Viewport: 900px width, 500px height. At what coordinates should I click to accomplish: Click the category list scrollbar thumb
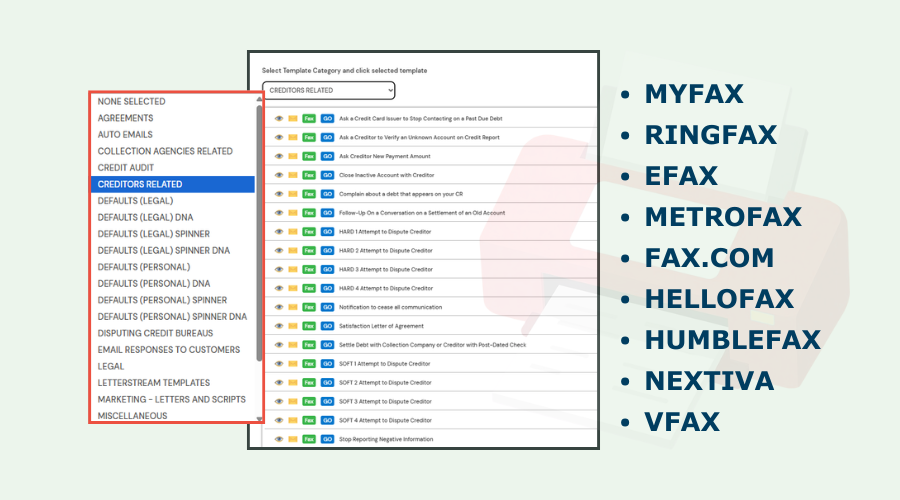pyautogui.click(x=259, y=232)
